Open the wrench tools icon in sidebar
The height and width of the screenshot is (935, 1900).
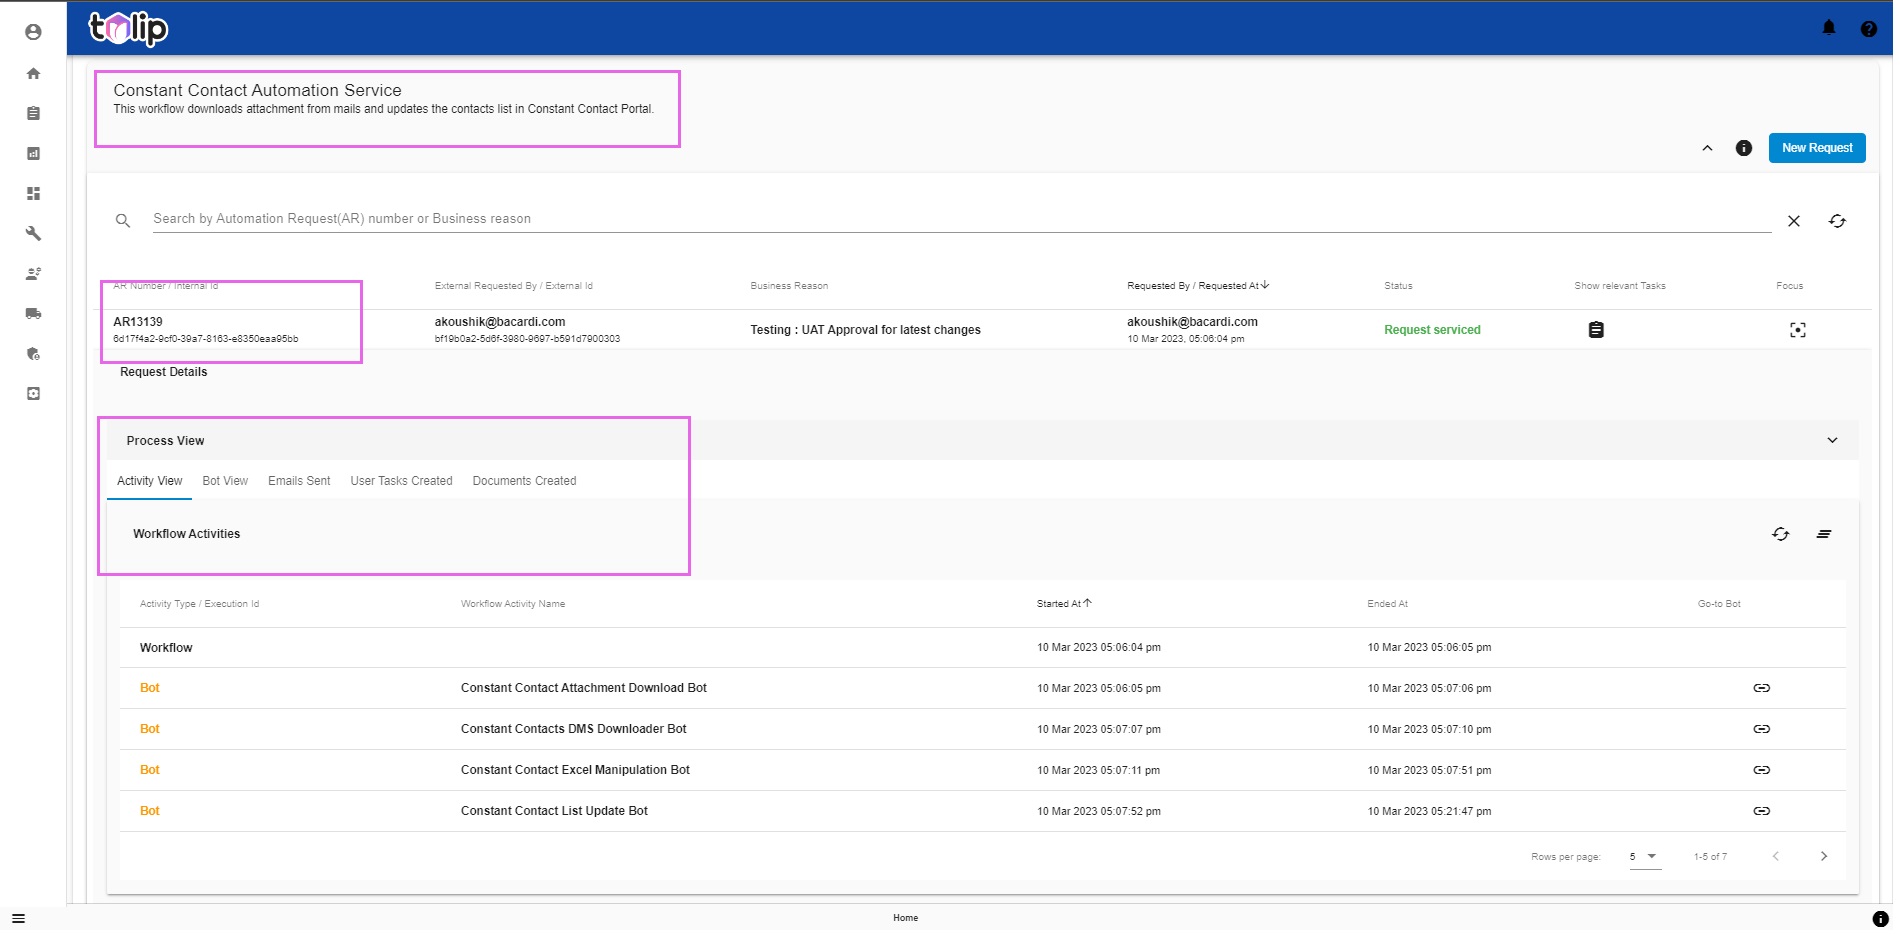(x=33, y=233)
